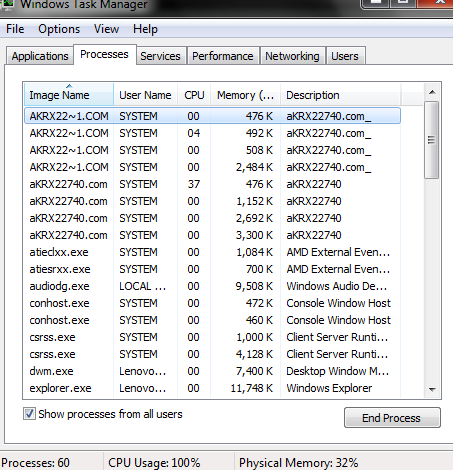Image resolution: width=459 pixels, height=475 pixels.
Task: Select aKRX22740.com process using 2,692 K
Action: point(212,218)
